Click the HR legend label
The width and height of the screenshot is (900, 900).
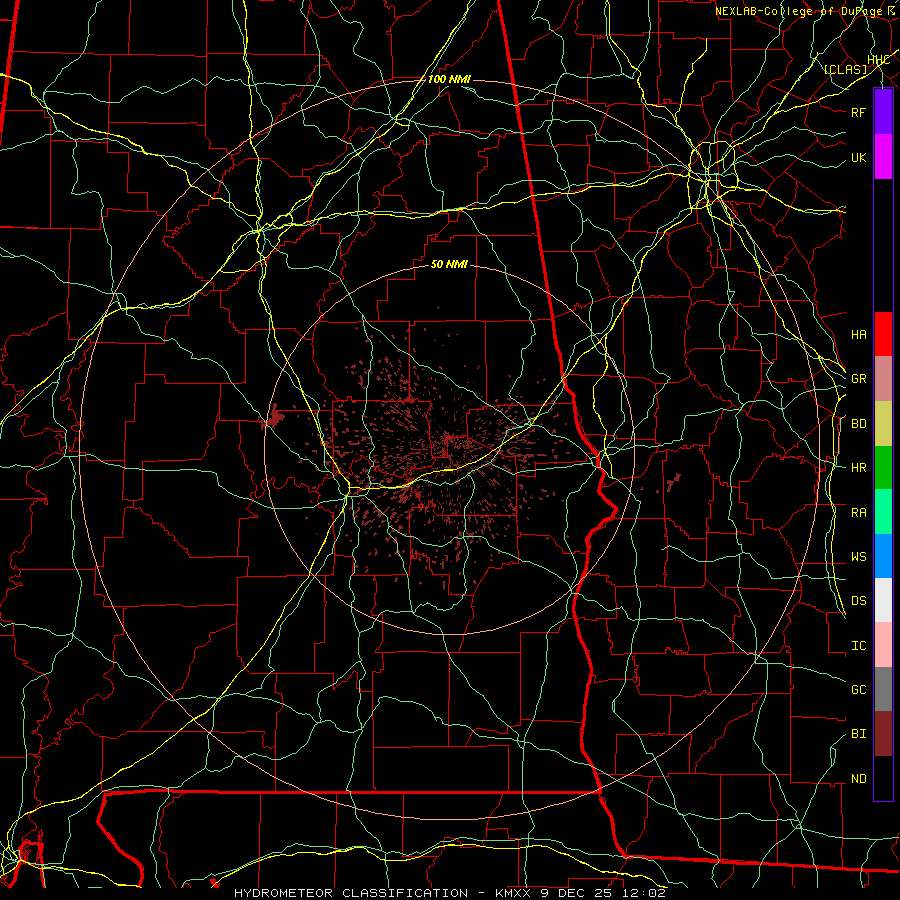pyautogui.click(x=859, y=468)
